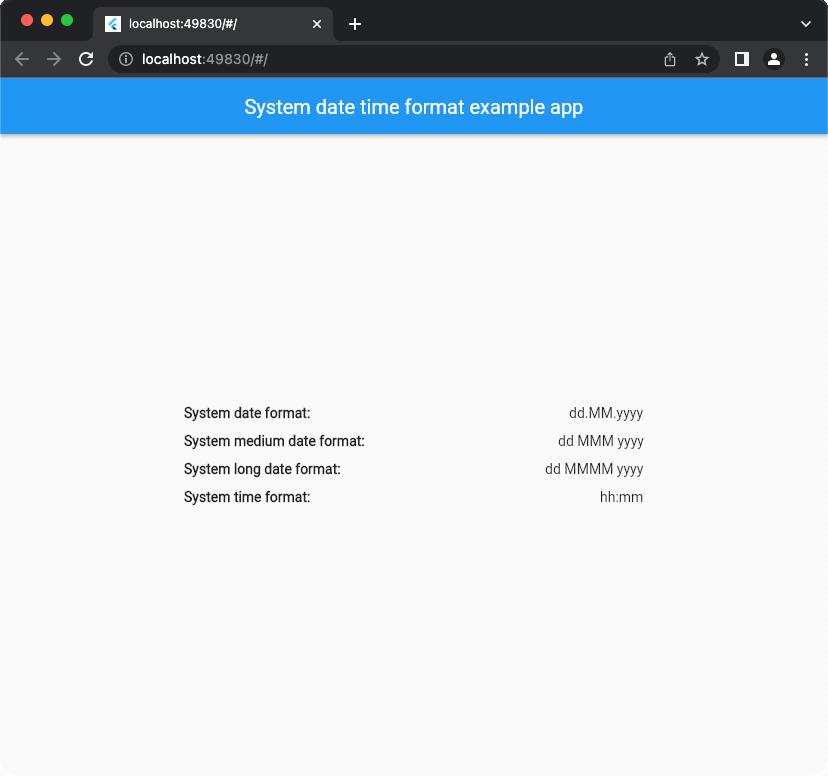
Task: Click the 'dd MMM yyyy' value
Action: coord(600,441)
